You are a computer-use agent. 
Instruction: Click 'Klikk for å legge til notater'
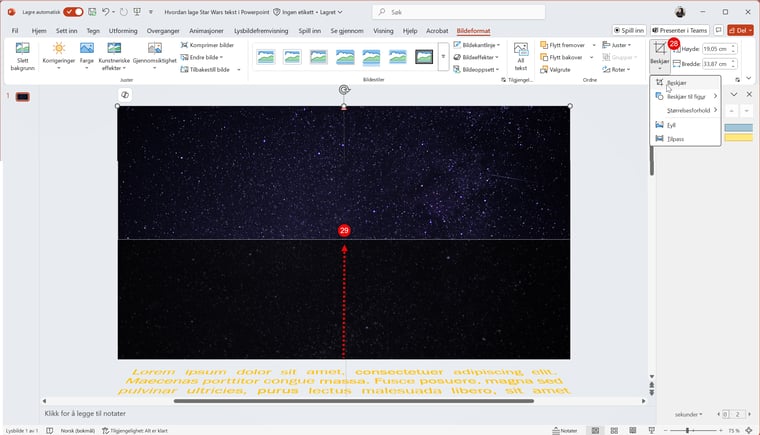[85, 413]
